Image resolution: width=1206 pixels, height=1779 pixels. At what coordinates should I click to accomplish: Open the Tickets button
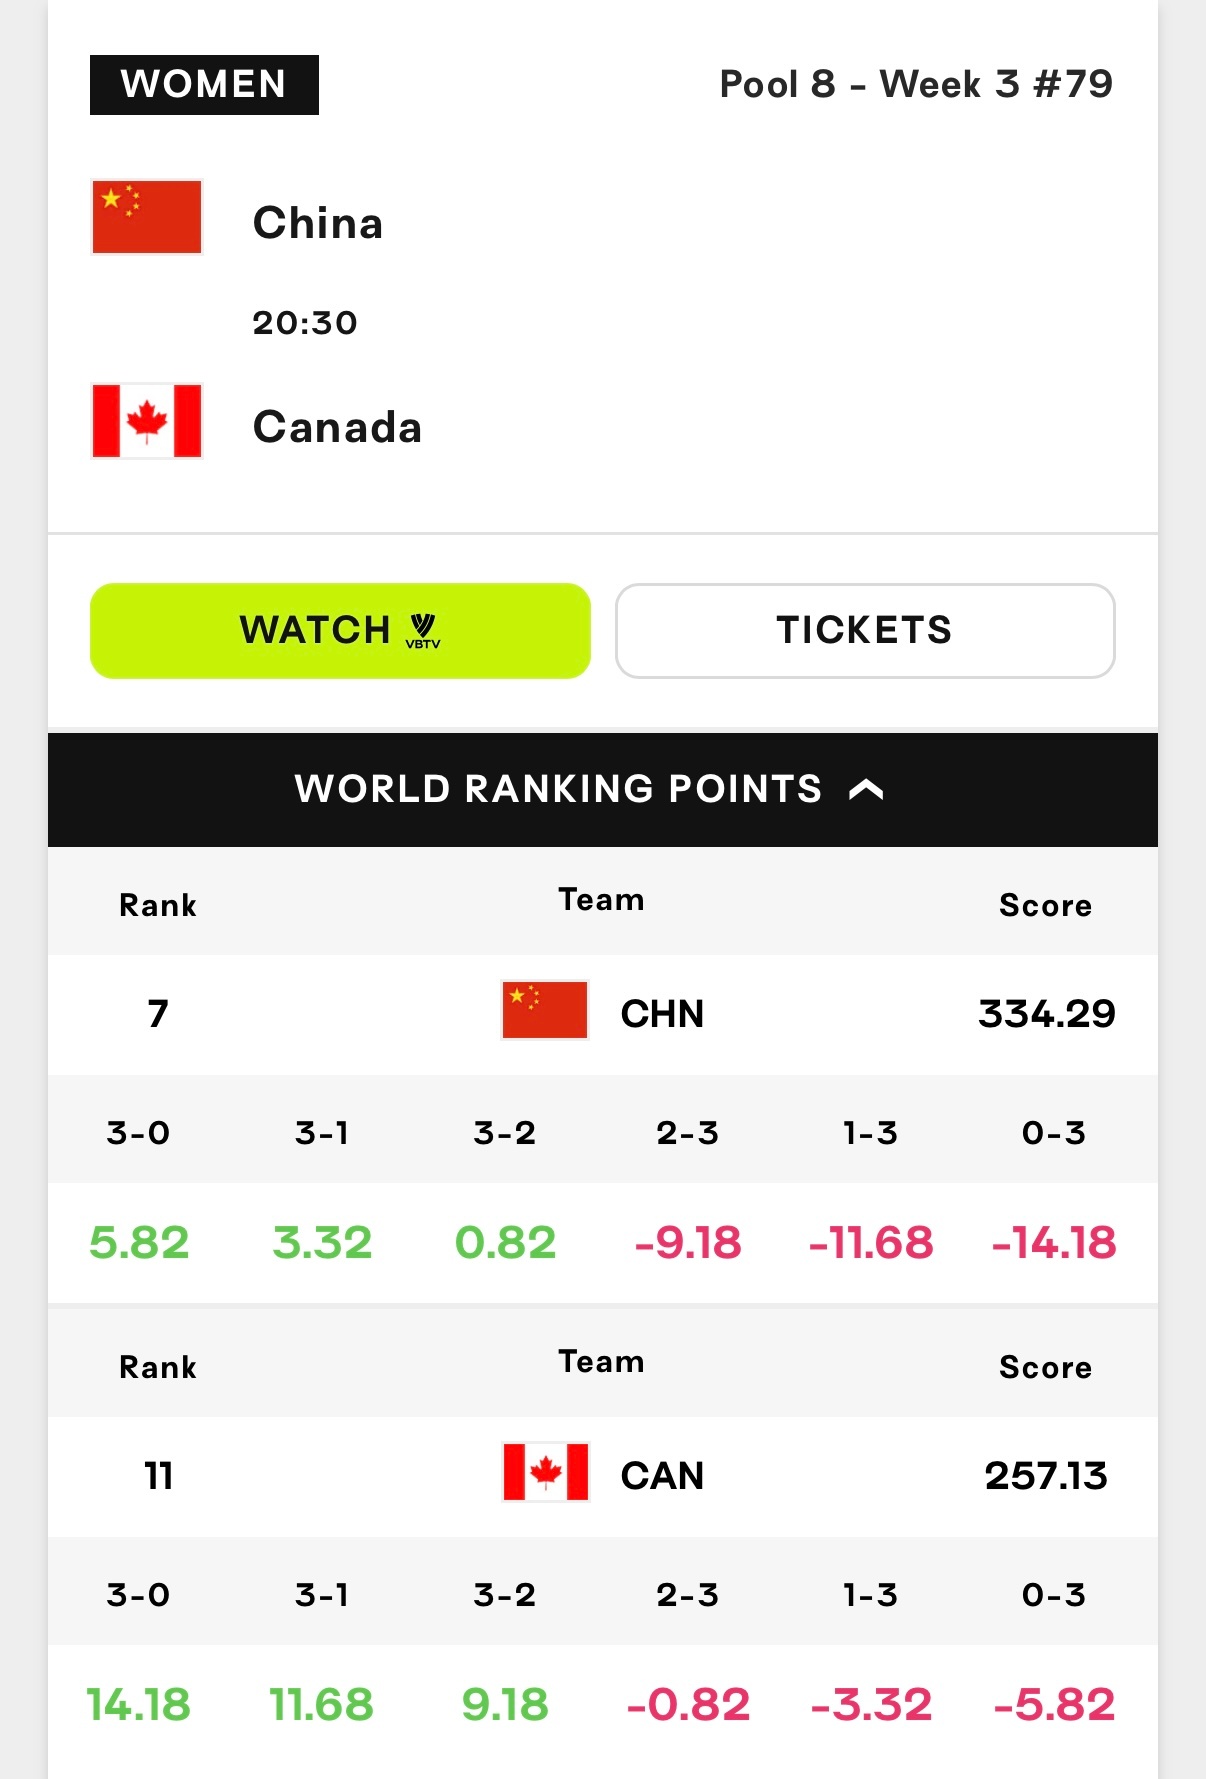865,631
